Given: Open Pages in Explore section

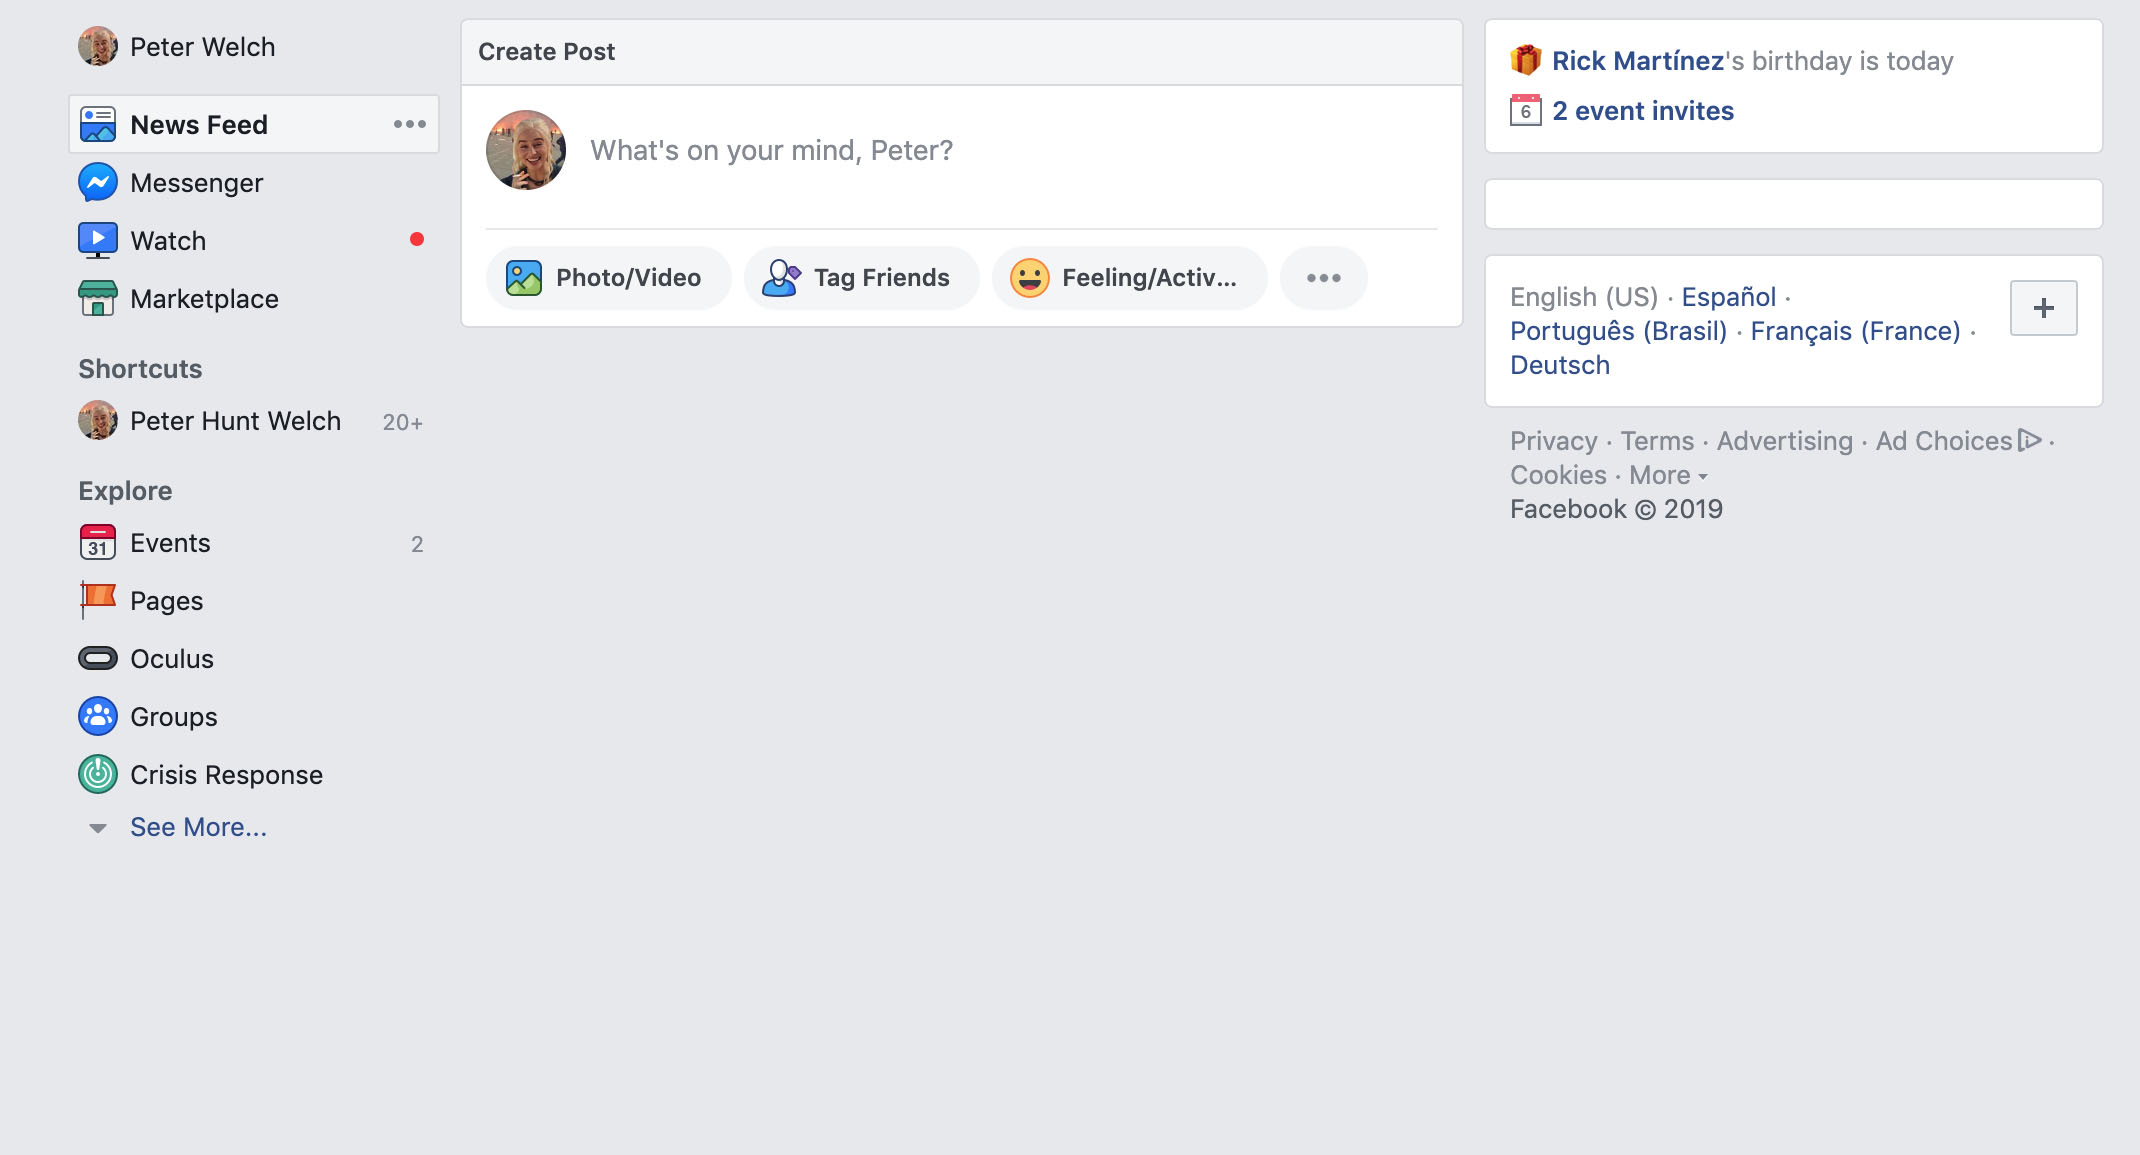Looking at the screenshot, I should tap(166, 601).
